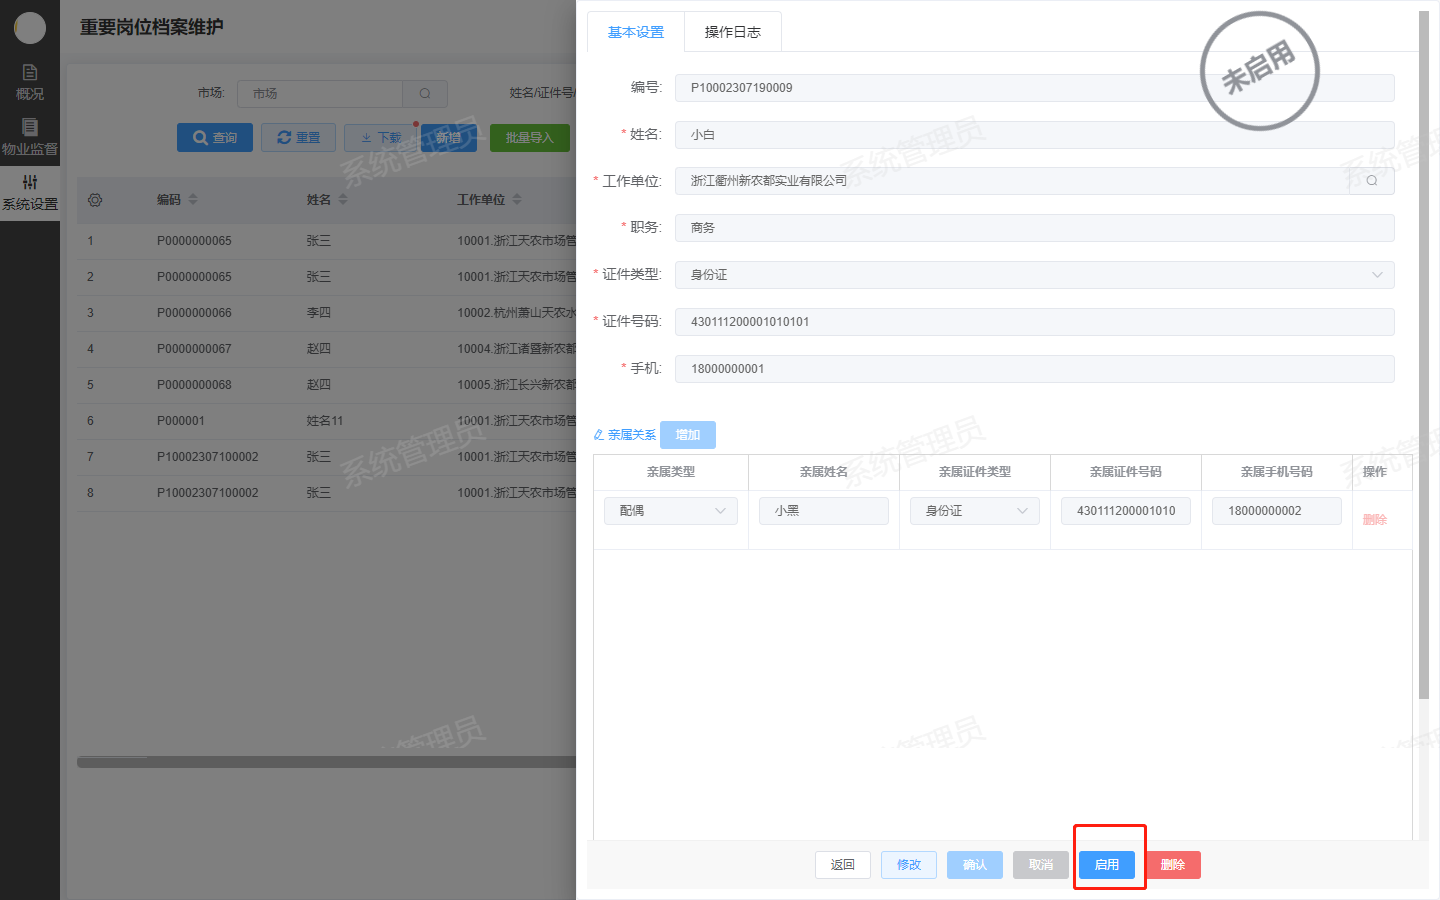Viewport: 1440px width, 900px height.
Task: Select the 基本设置 tab
Action: click(636, 32)
